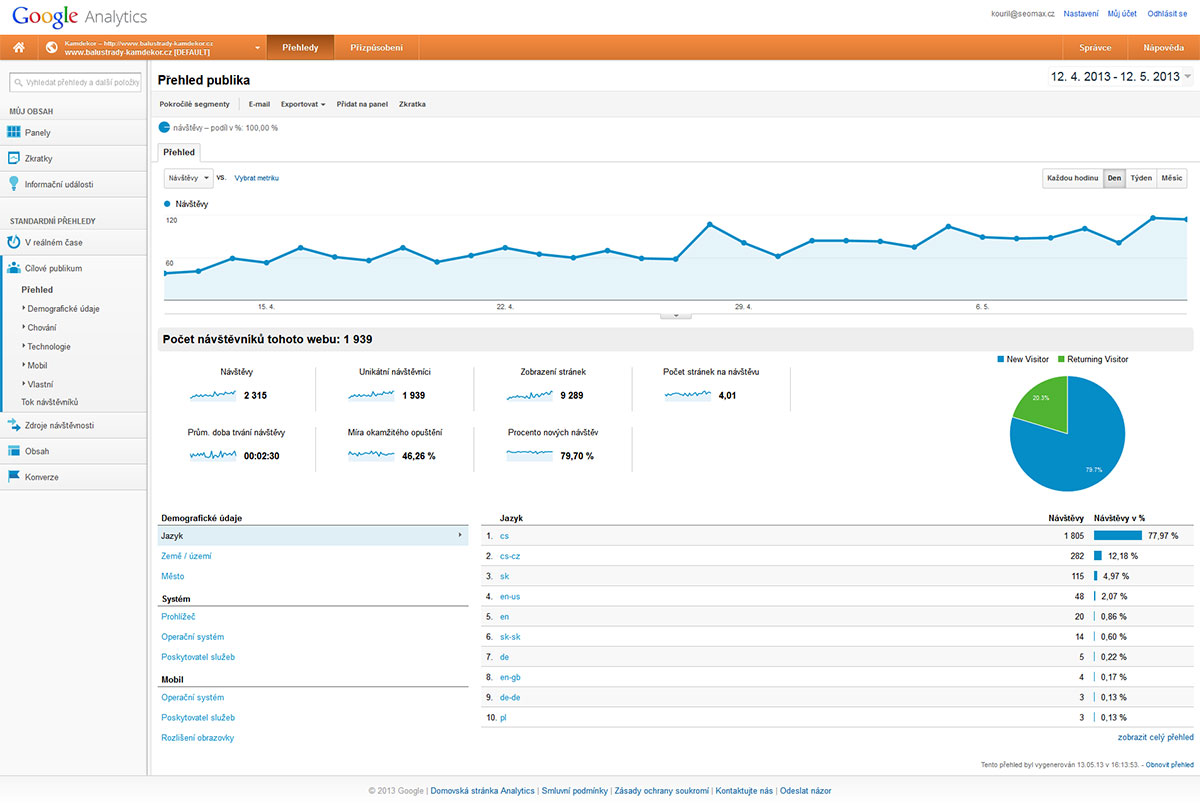The width and height of the screenshot is (1200, 805).
Task: Select Měsíc granularity button
Action: [1171, 178]
